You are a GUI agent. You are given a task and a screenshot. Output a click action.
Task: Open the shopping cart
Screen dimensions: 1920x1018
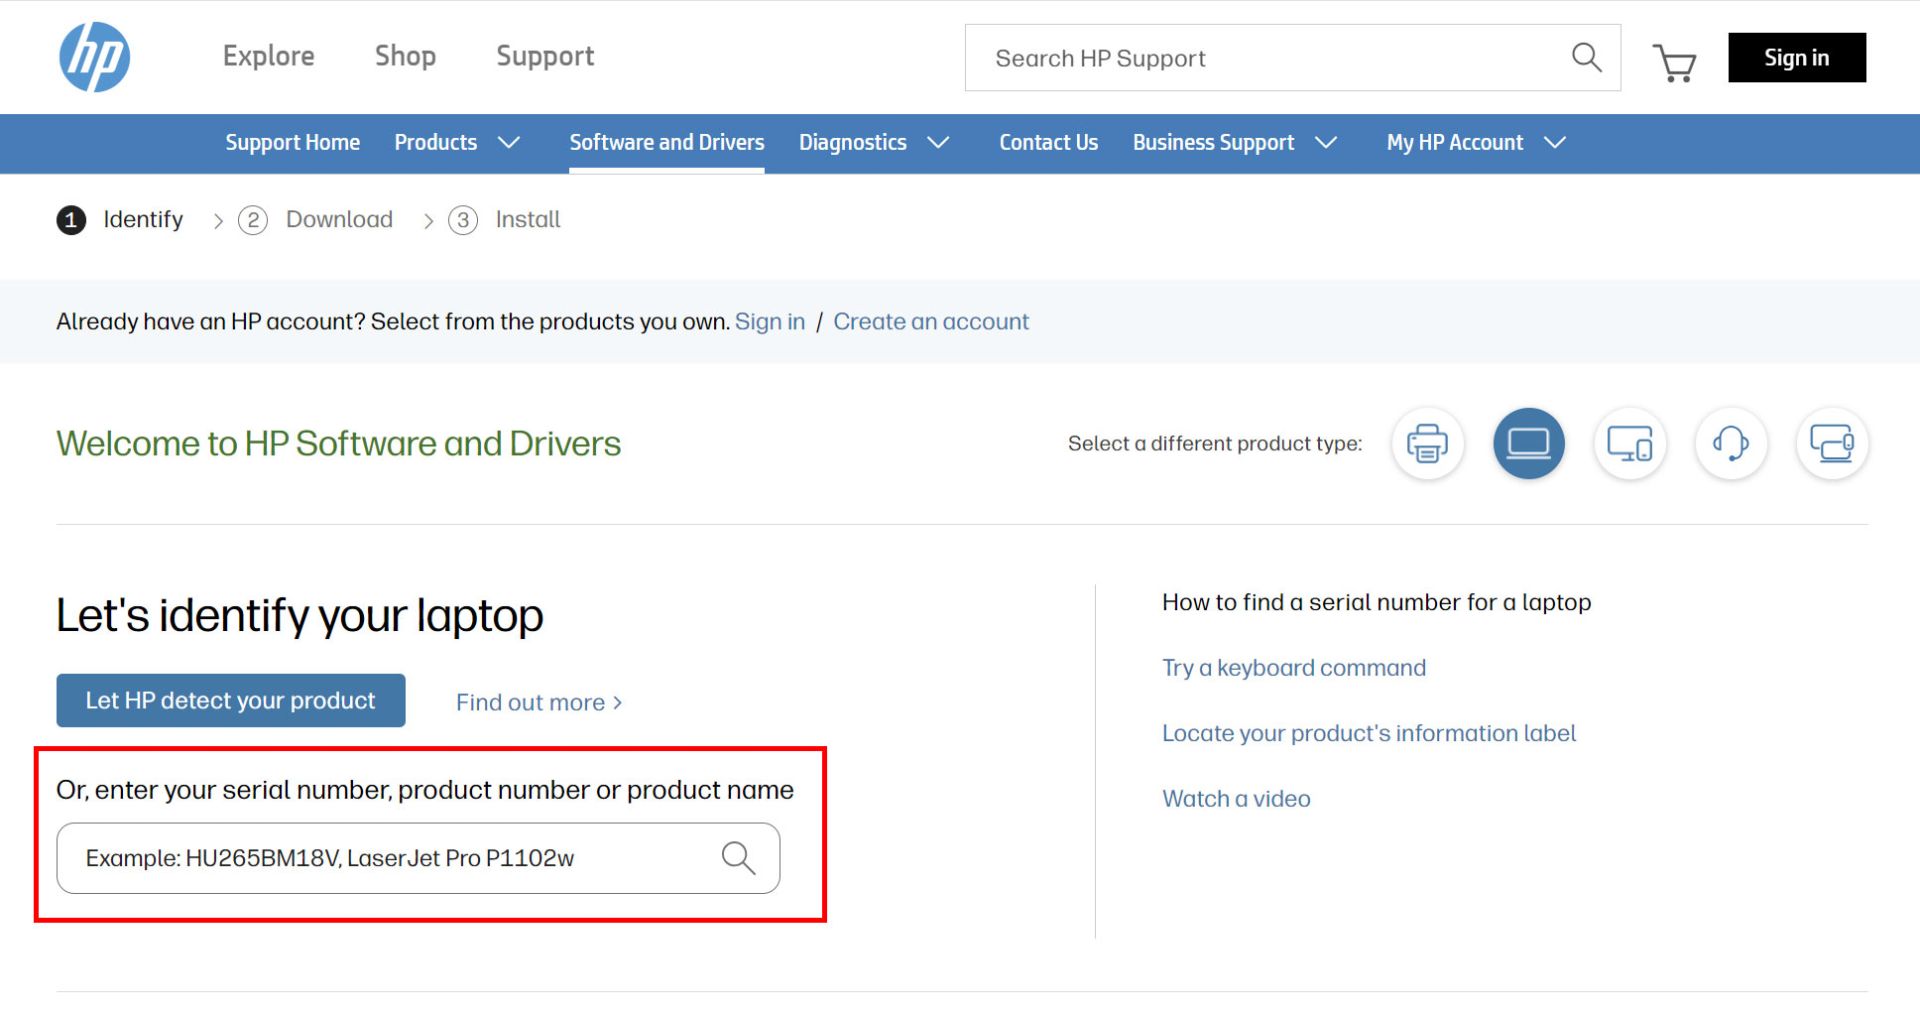coord(1674,62)
